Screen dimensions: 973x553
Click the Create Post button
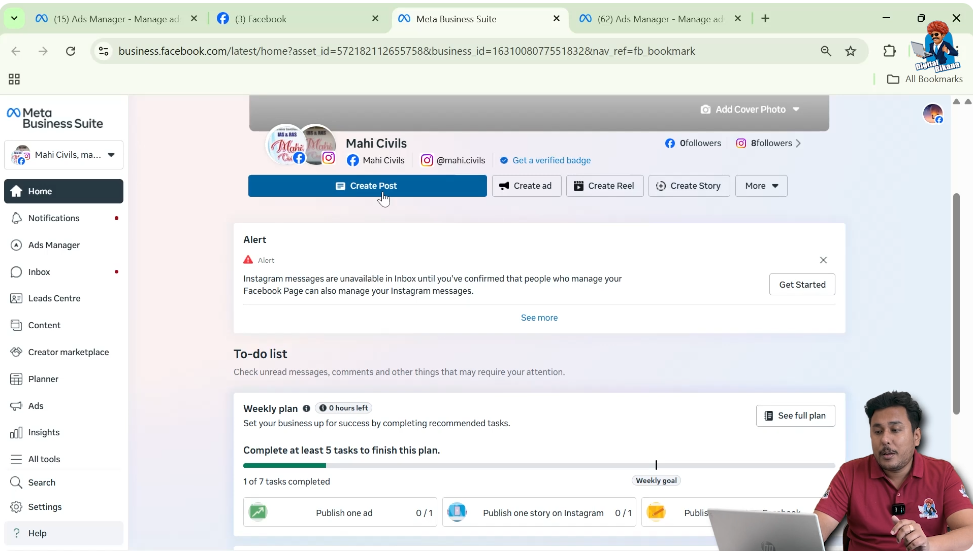click(x=367, y=186)
